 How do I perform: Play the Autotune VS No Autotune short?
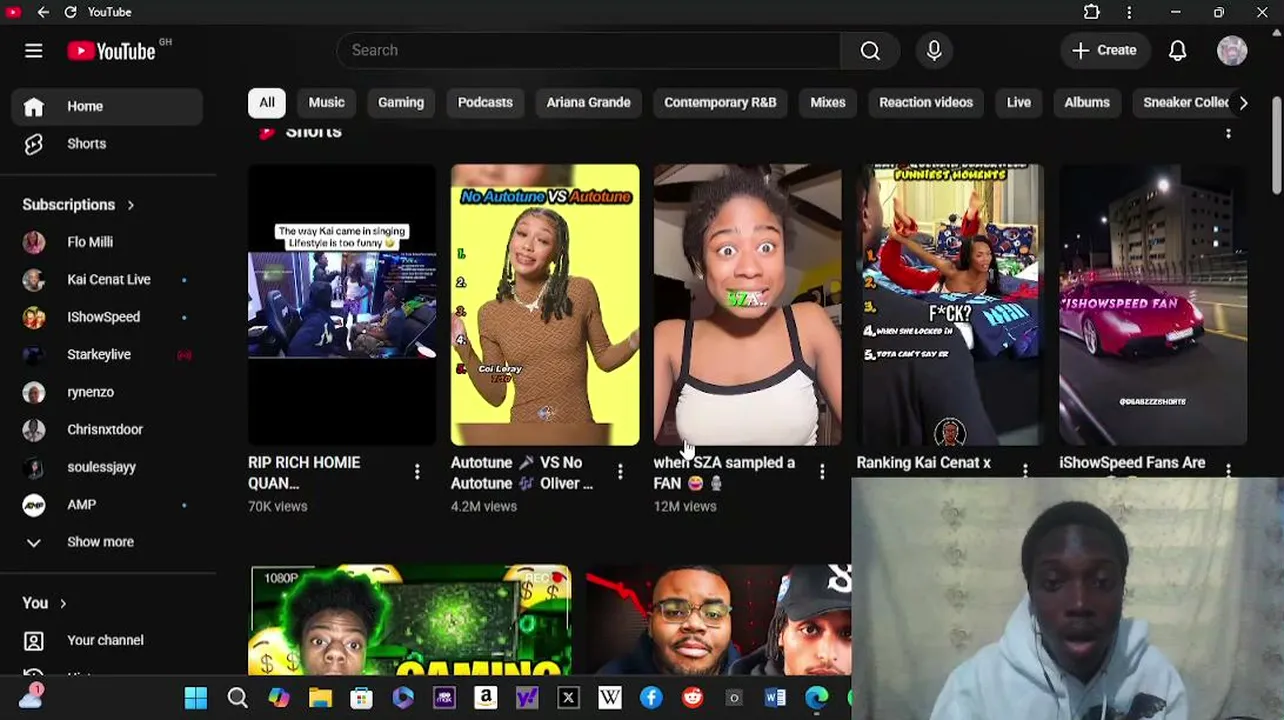545,305
